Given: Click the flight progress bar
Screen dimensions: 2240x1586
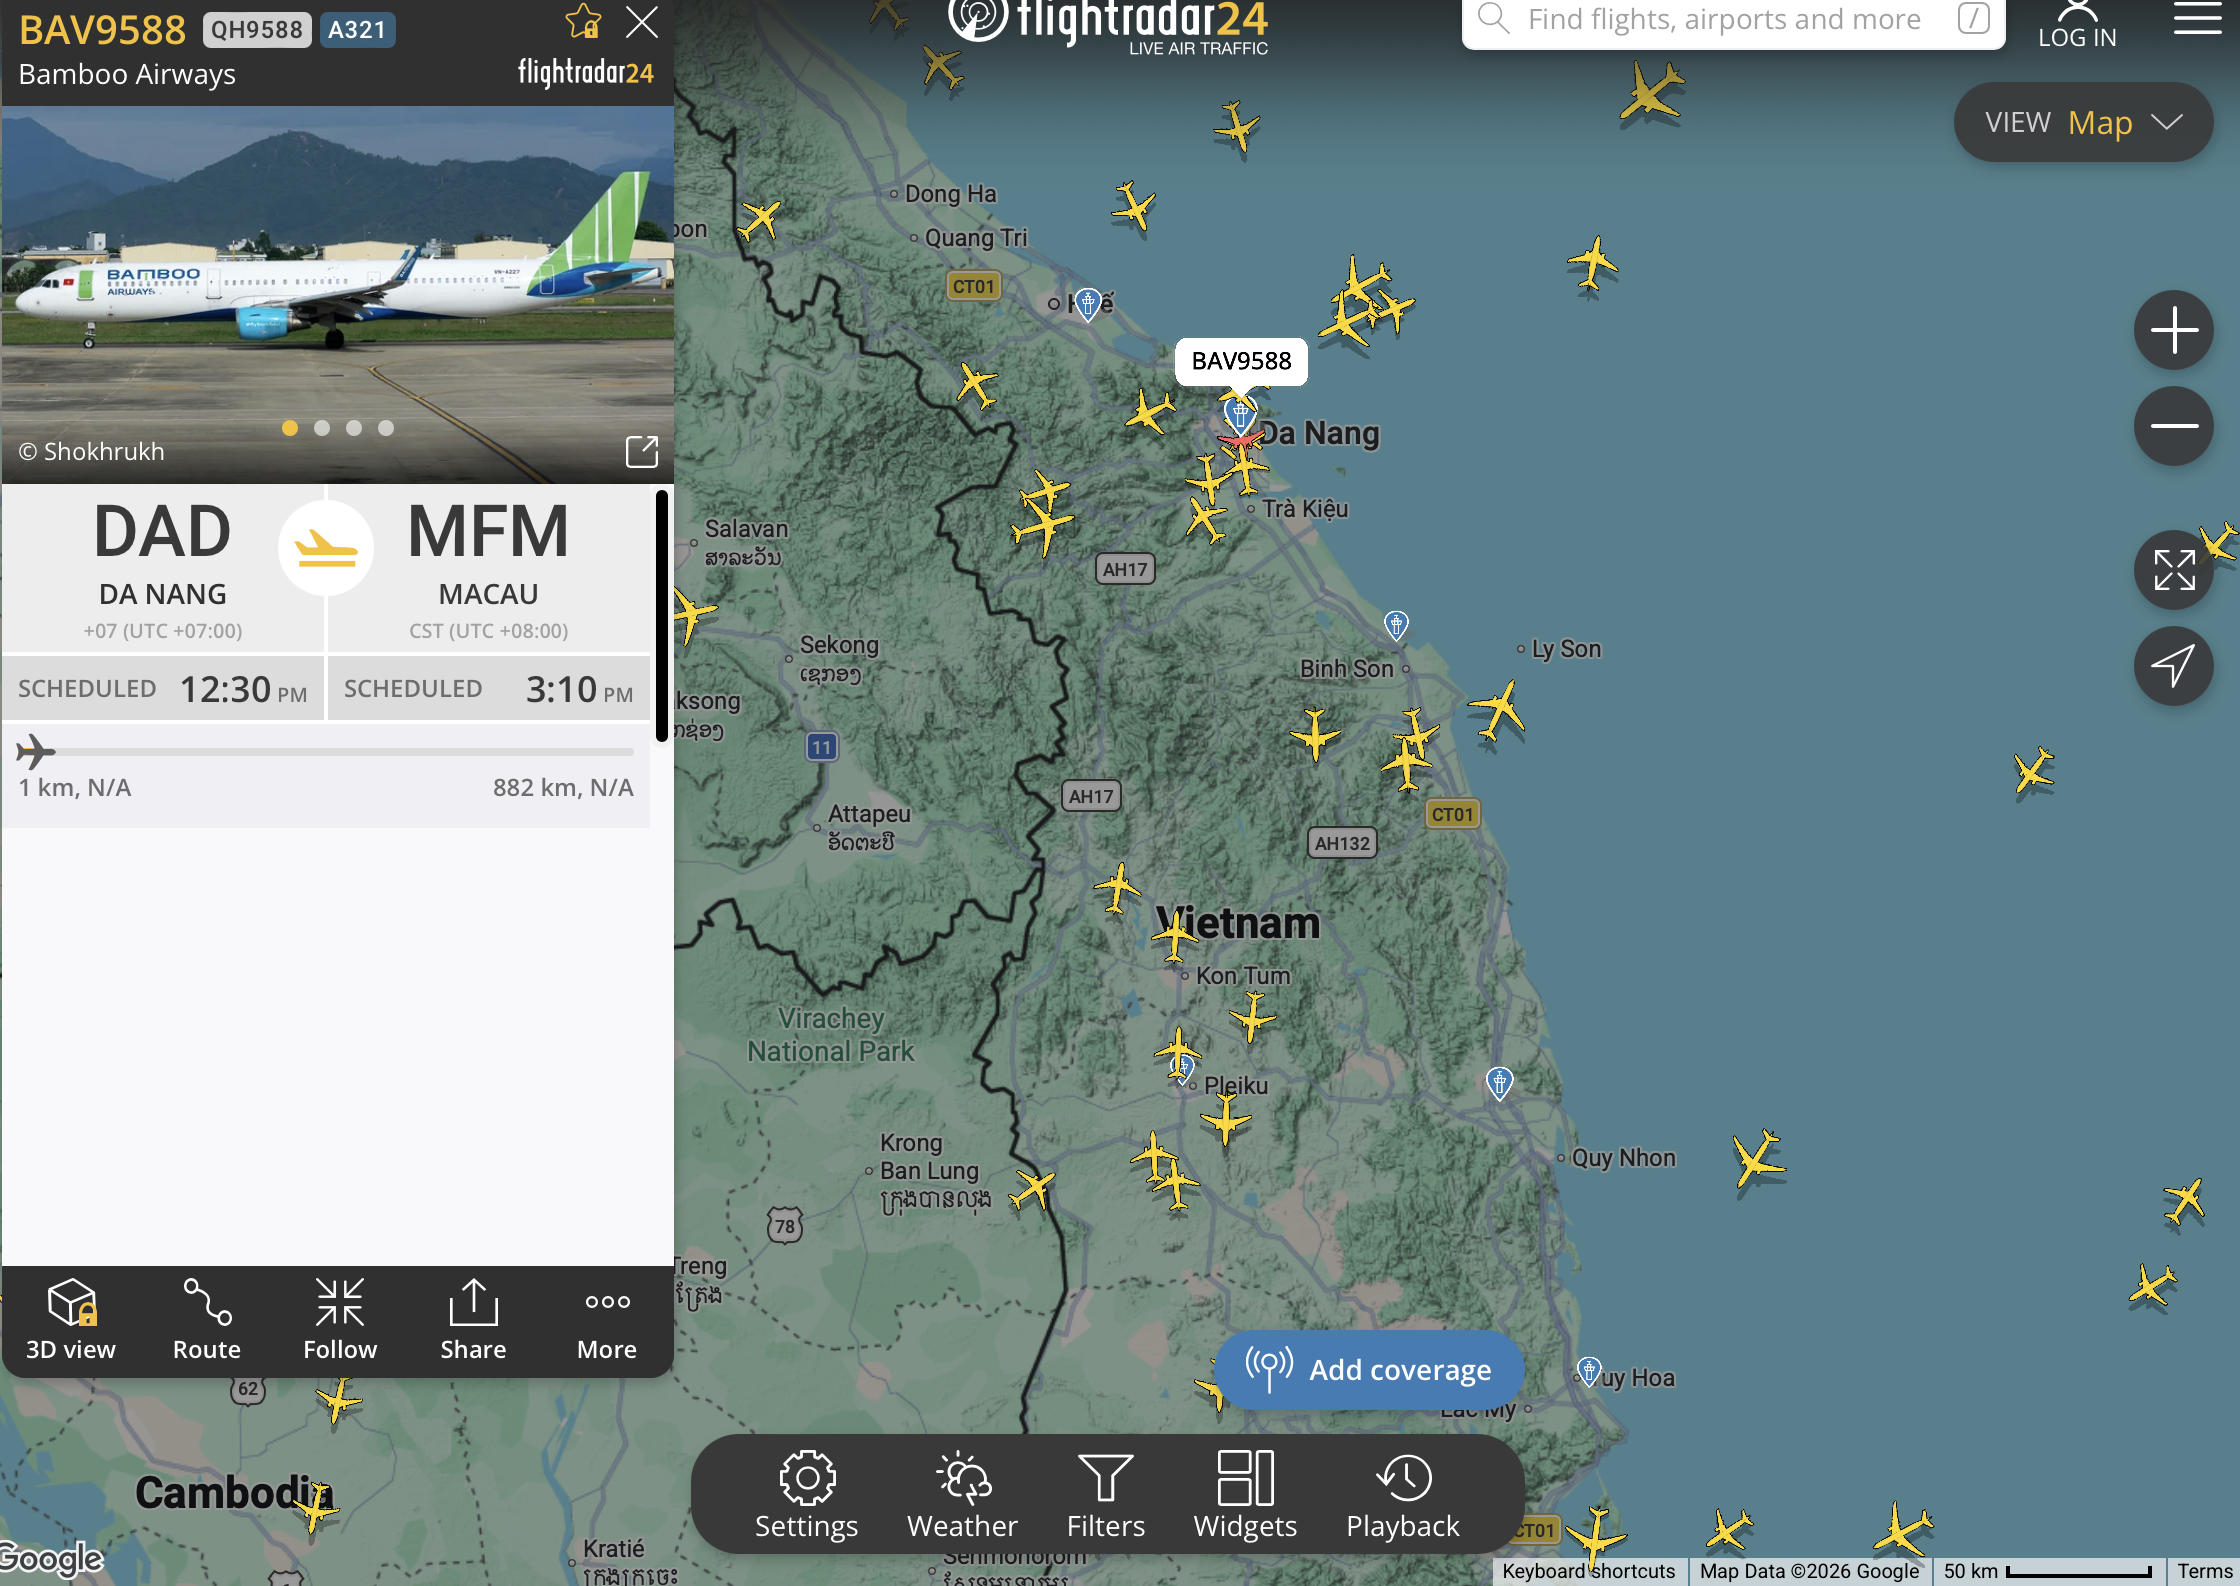Looking at the screenshot, I should point(326,752).
